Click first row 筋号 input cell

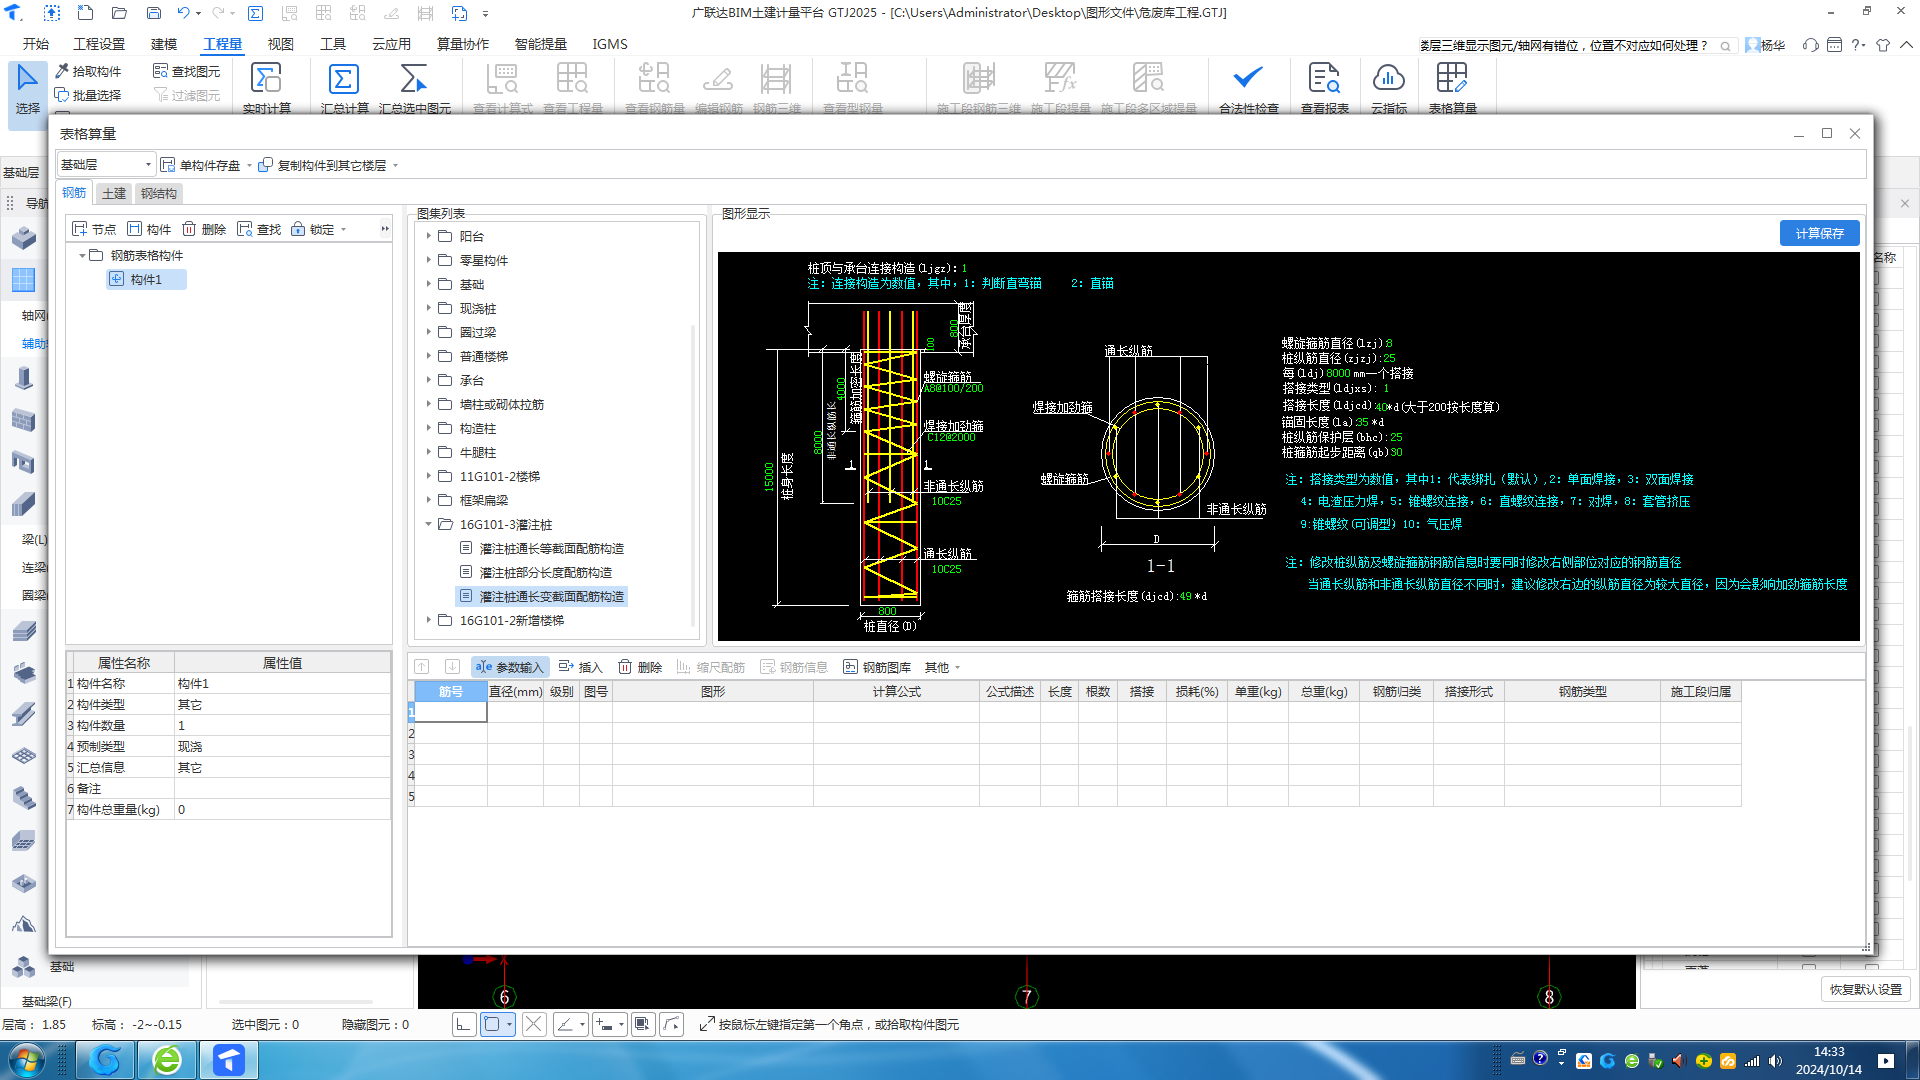450,712
